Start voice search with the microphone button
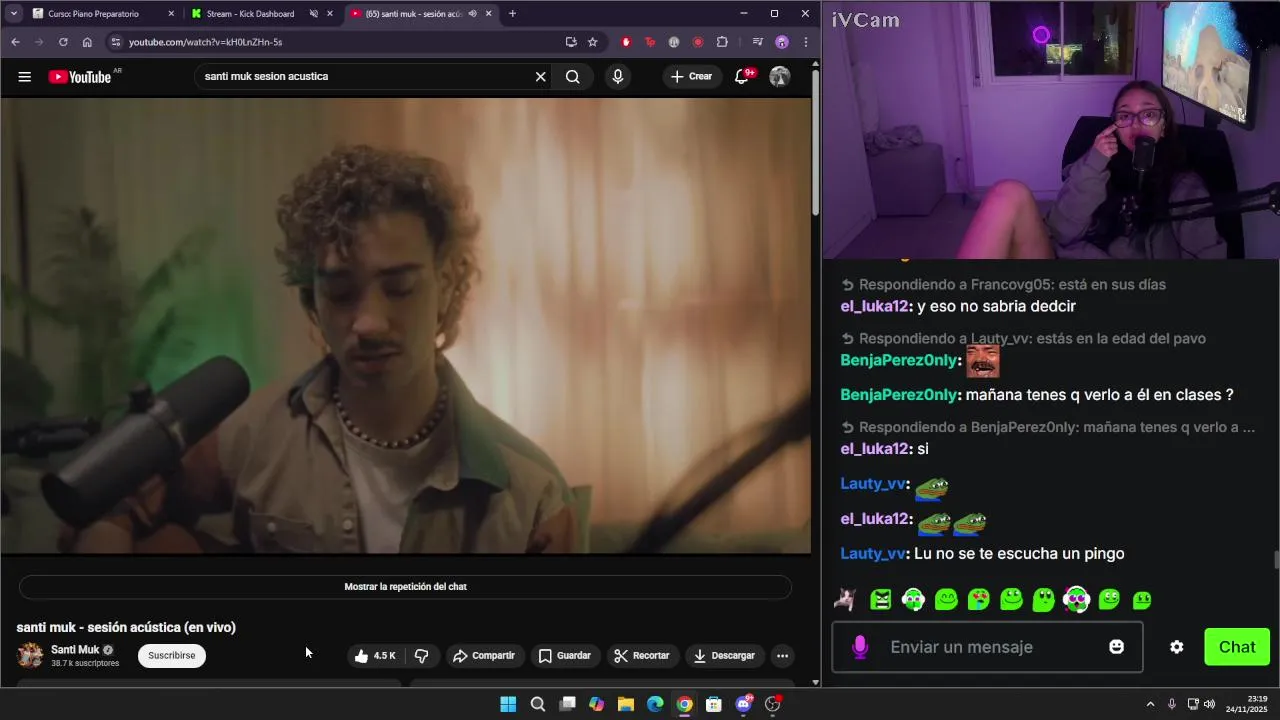 [617, 76]
